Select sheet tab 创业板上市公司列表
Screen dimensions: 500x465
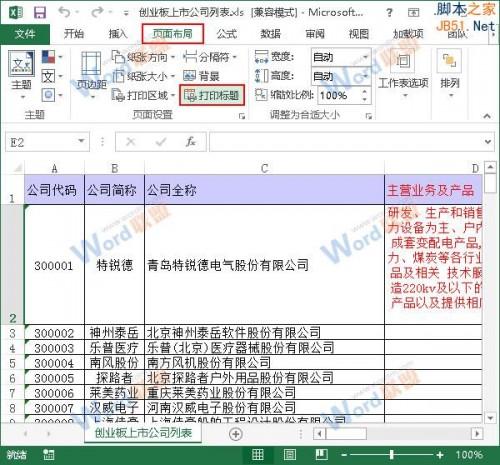pyautogui.click(x=143, y=433)
